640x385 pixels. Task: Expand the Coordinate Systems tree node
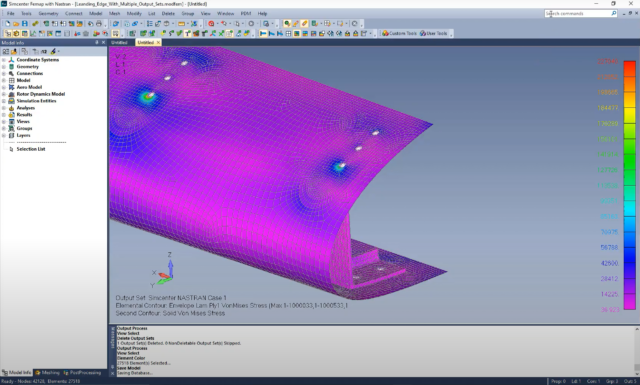4,60
